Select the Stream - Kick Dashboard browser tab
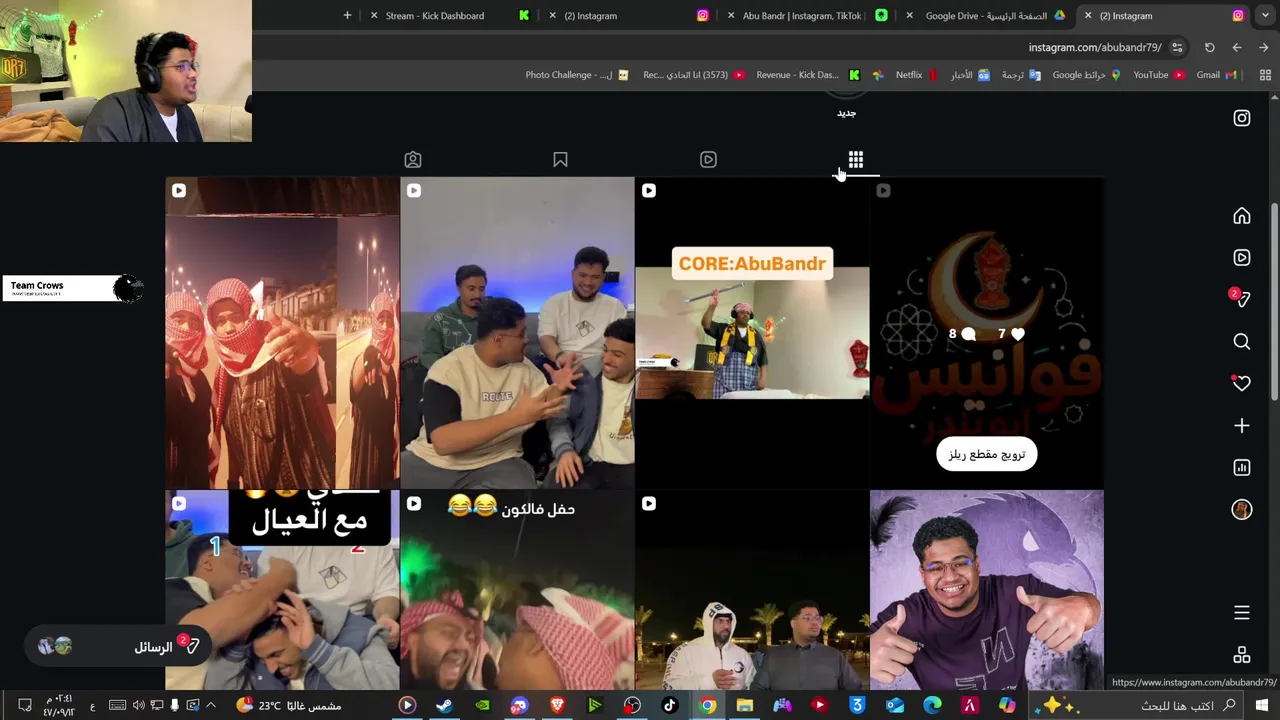Image resolution: width=1280 pixels, height=720 pixels. click(x=450, y=16)
